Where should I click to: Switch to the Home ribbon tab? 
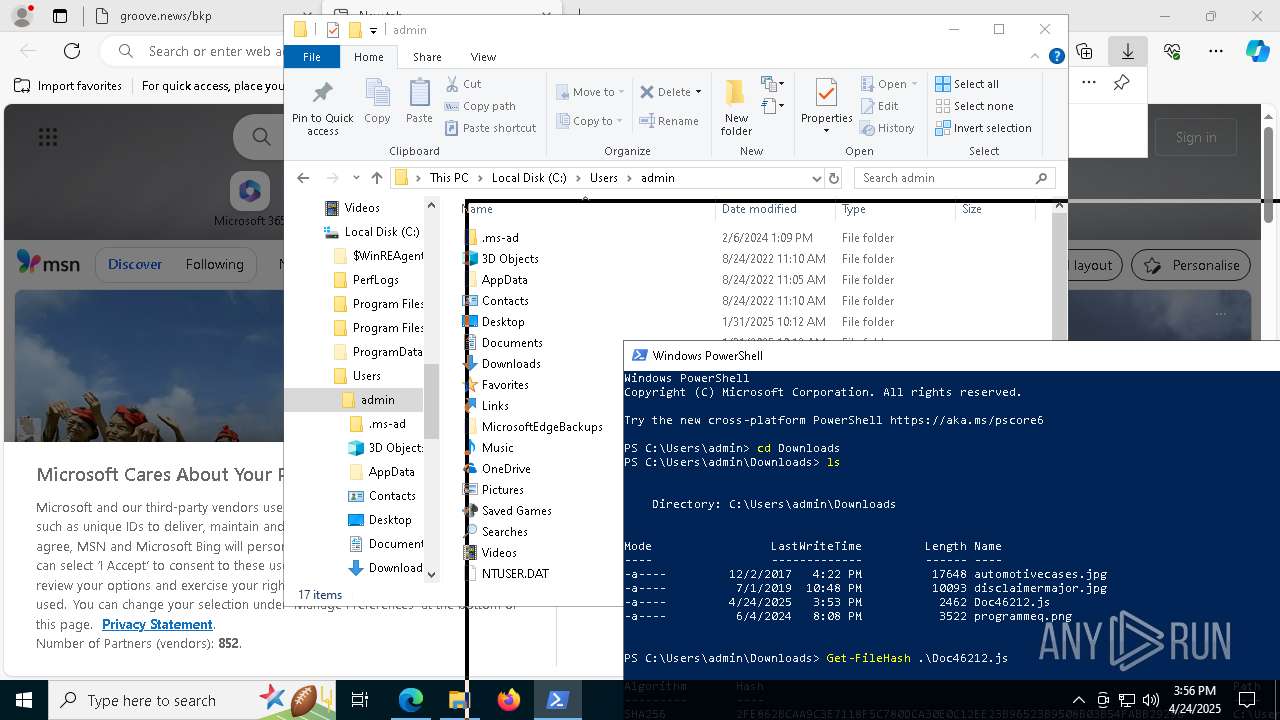(x=368, y=57)
